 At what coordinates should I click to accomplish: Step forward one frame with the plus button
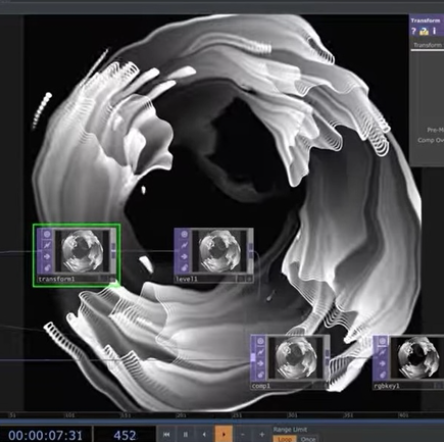click(x=262, y=434)
